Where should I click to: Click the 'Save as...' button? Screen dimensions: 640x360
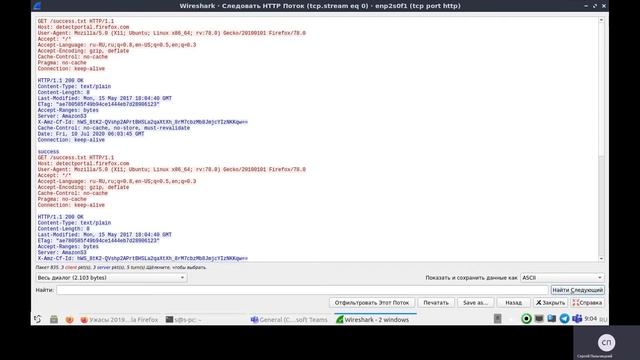(476, 303)
